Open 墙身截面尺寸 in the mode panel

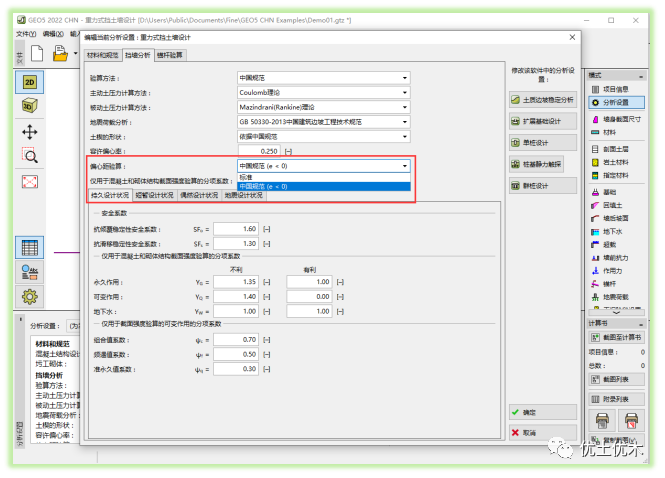[616, 120]
